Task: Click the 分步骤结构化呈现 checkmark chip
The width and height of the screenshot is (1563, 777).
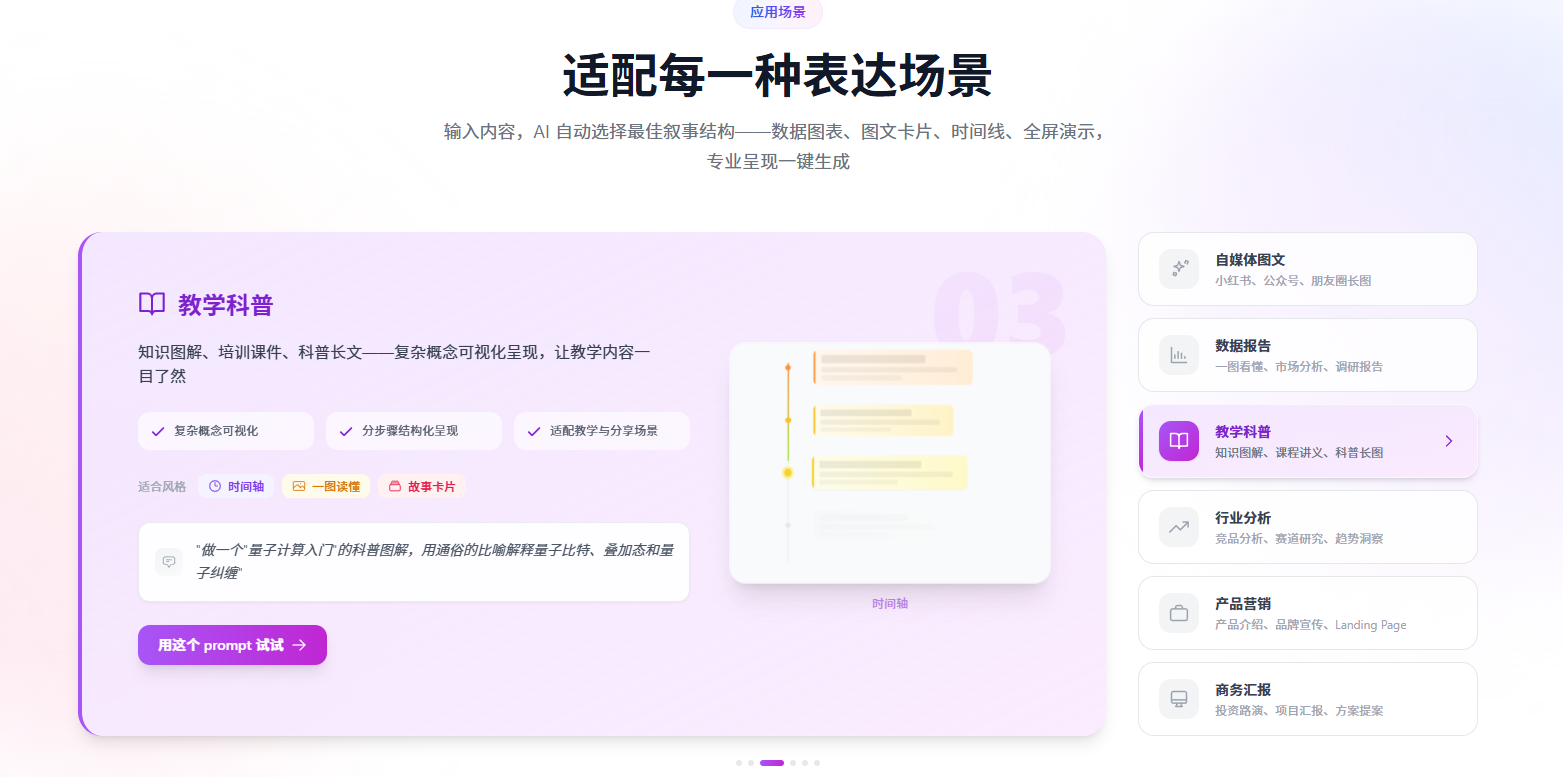Action: (414, 431)
